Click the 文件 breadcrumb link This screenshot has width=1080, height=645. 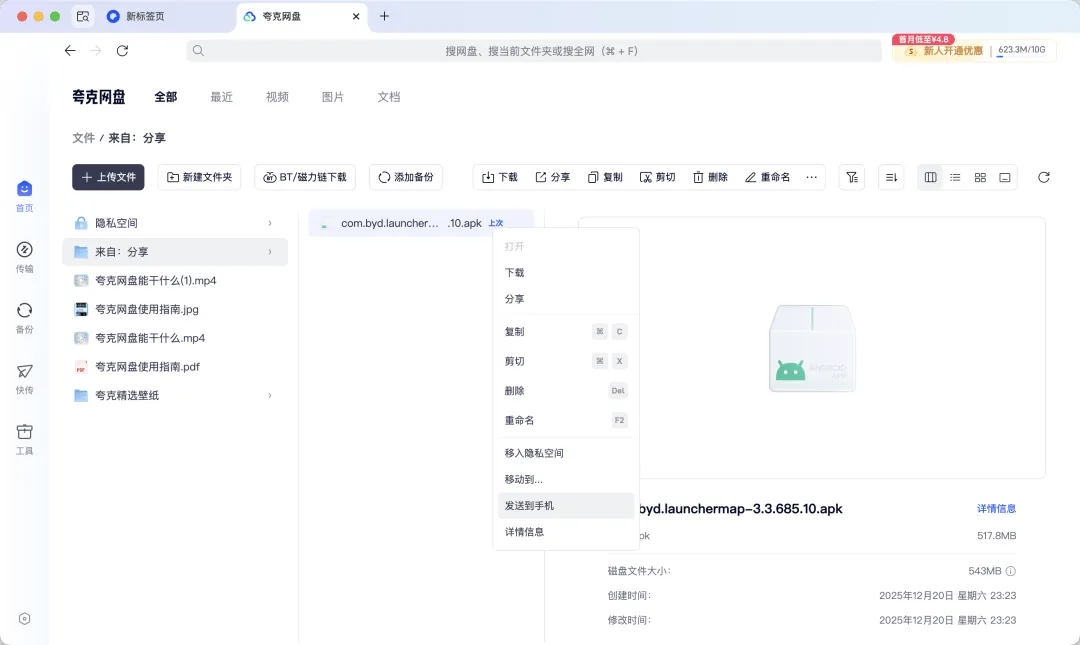[x=83, y=138]
